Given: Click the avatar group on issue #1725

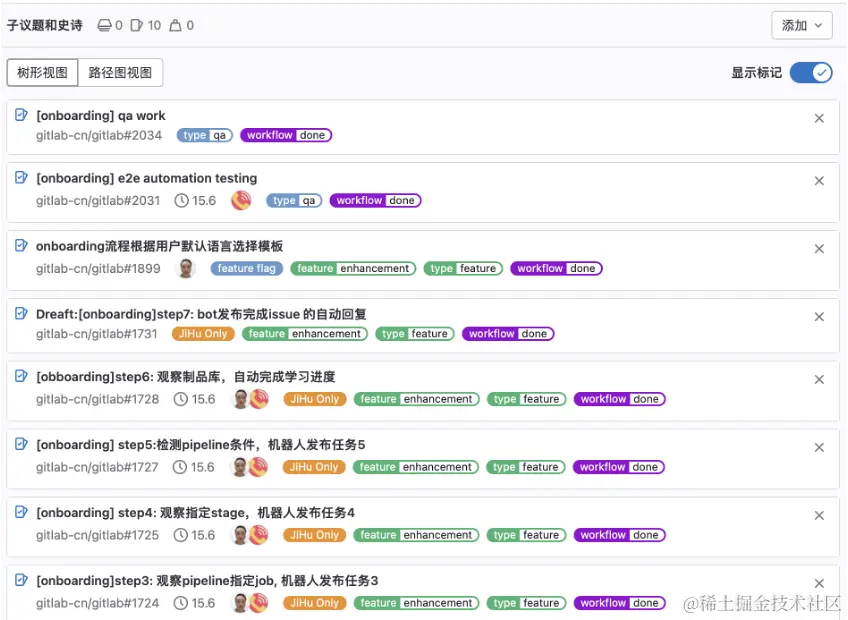Looking at the screenshot, I should [247, 534].
